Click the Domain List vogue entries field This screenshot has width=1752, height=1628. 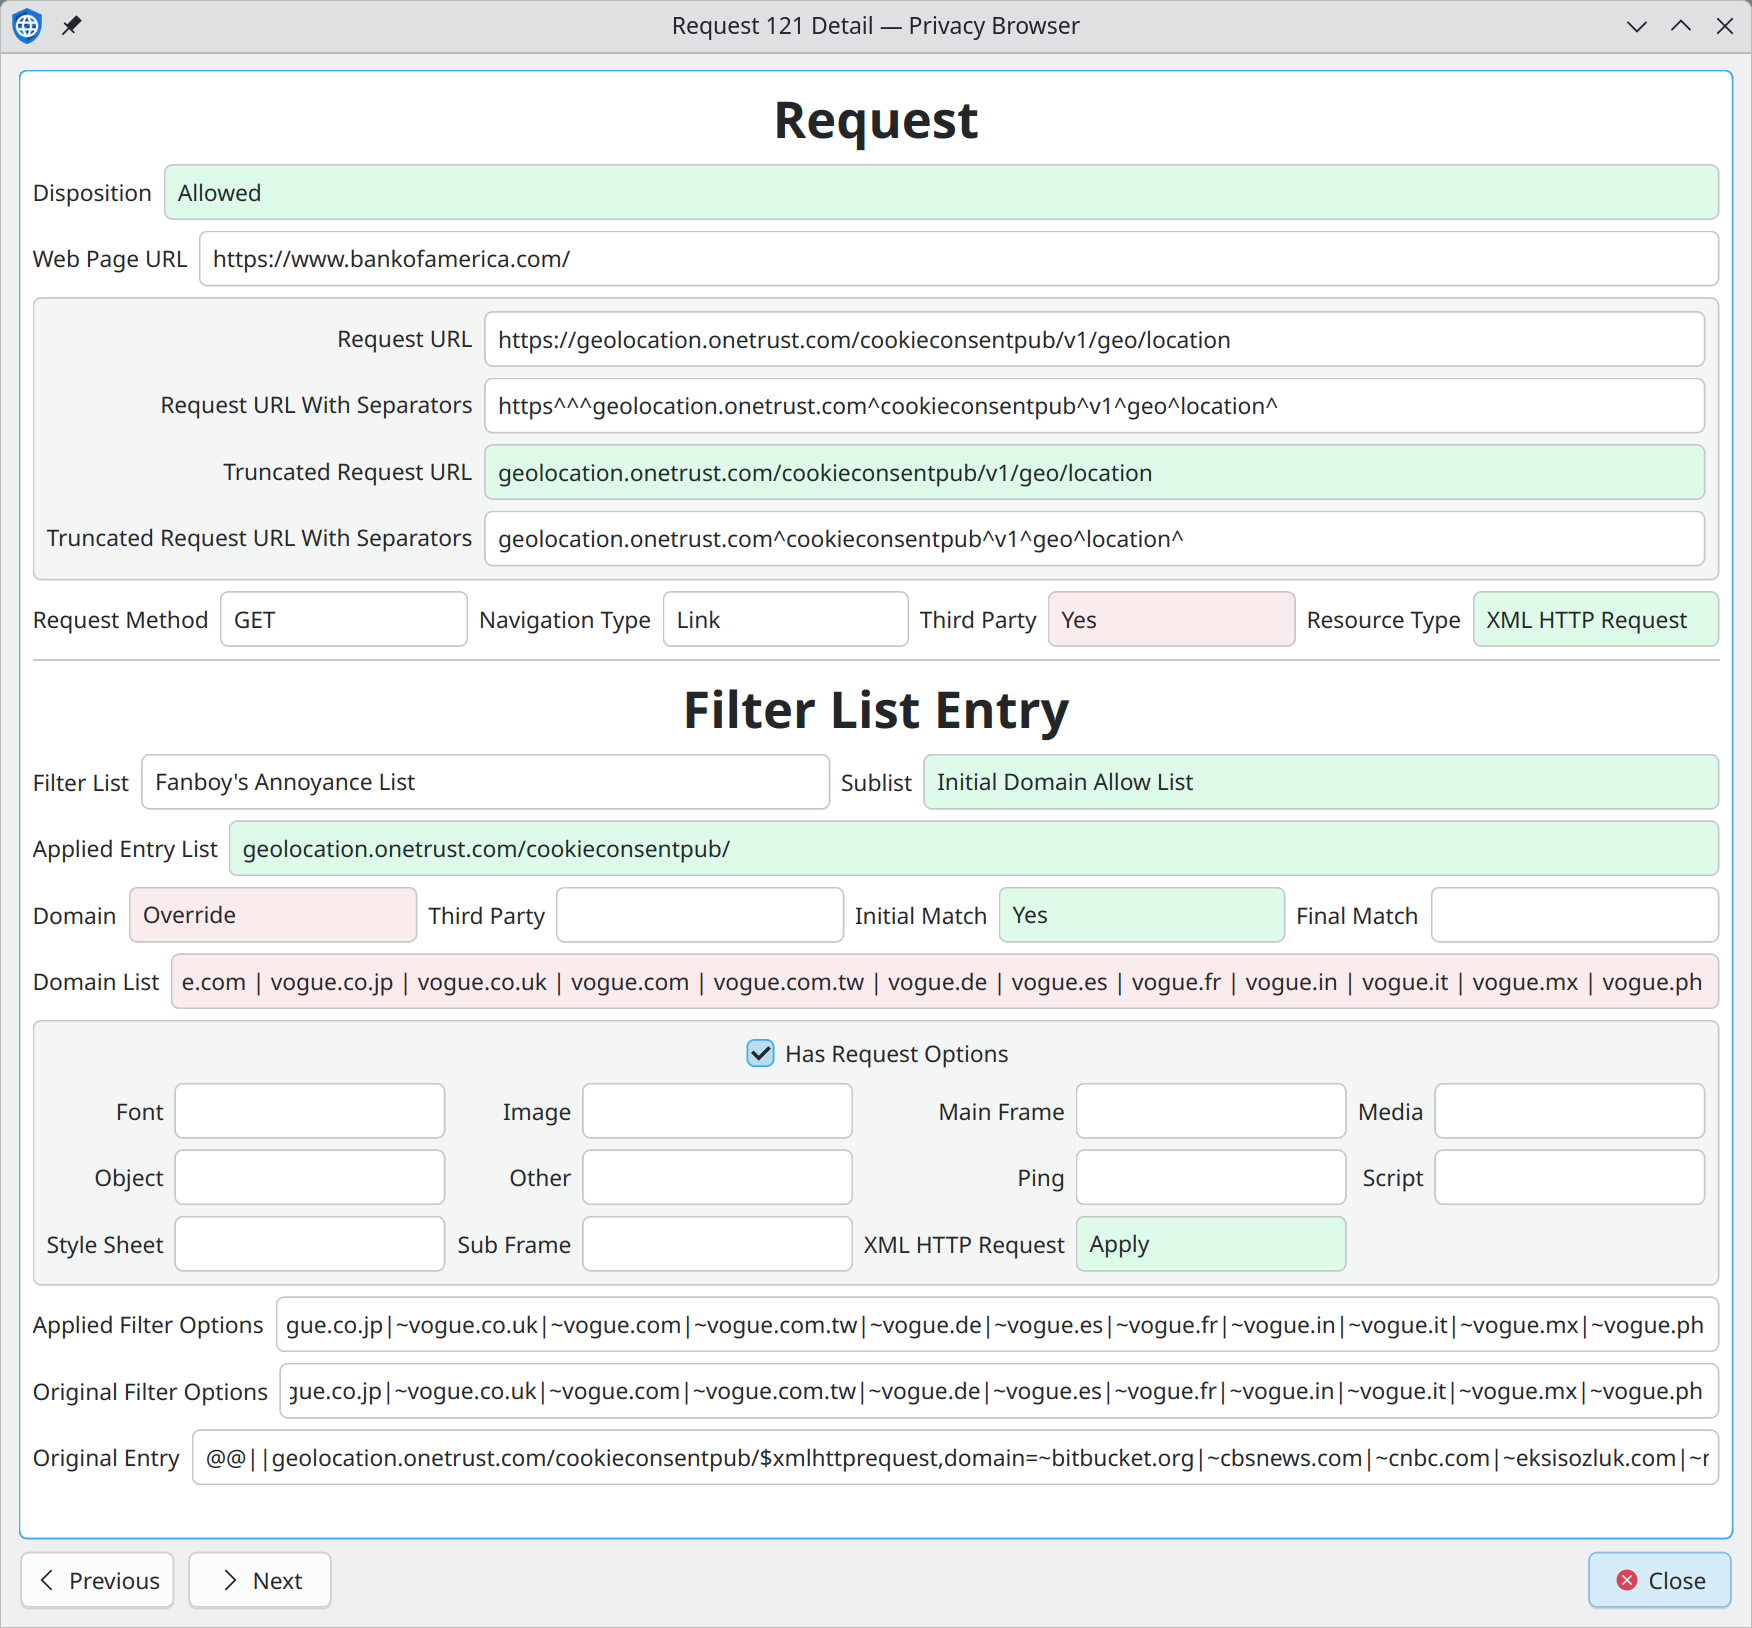click(944, 982)
